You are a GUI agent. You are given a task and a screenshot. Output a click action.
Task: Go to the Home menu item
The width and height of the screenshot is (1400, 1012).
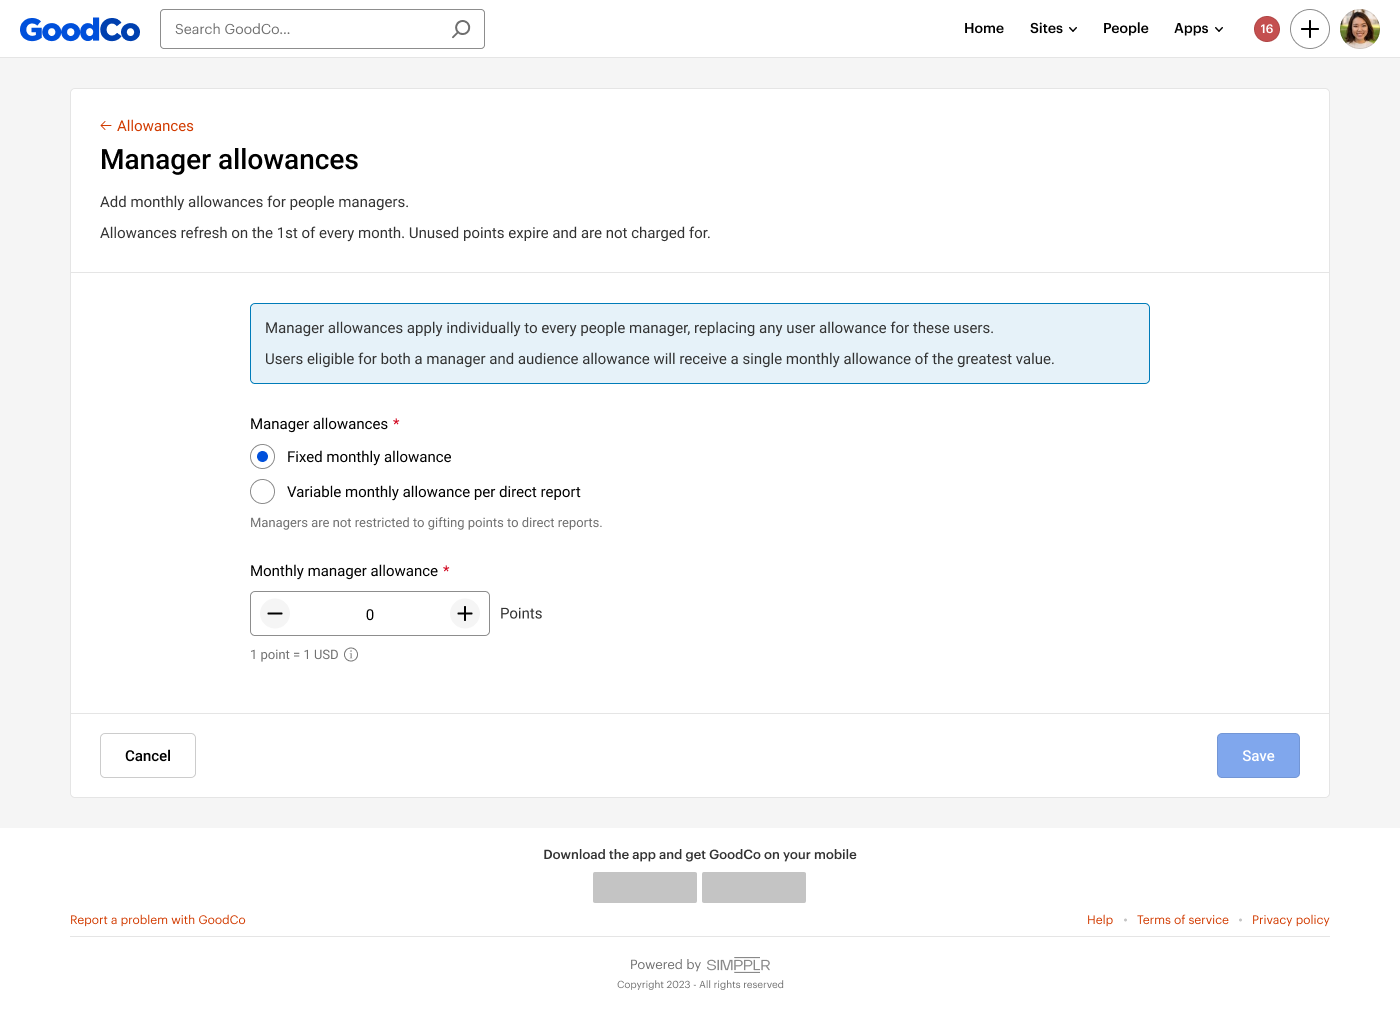[983, 29]
